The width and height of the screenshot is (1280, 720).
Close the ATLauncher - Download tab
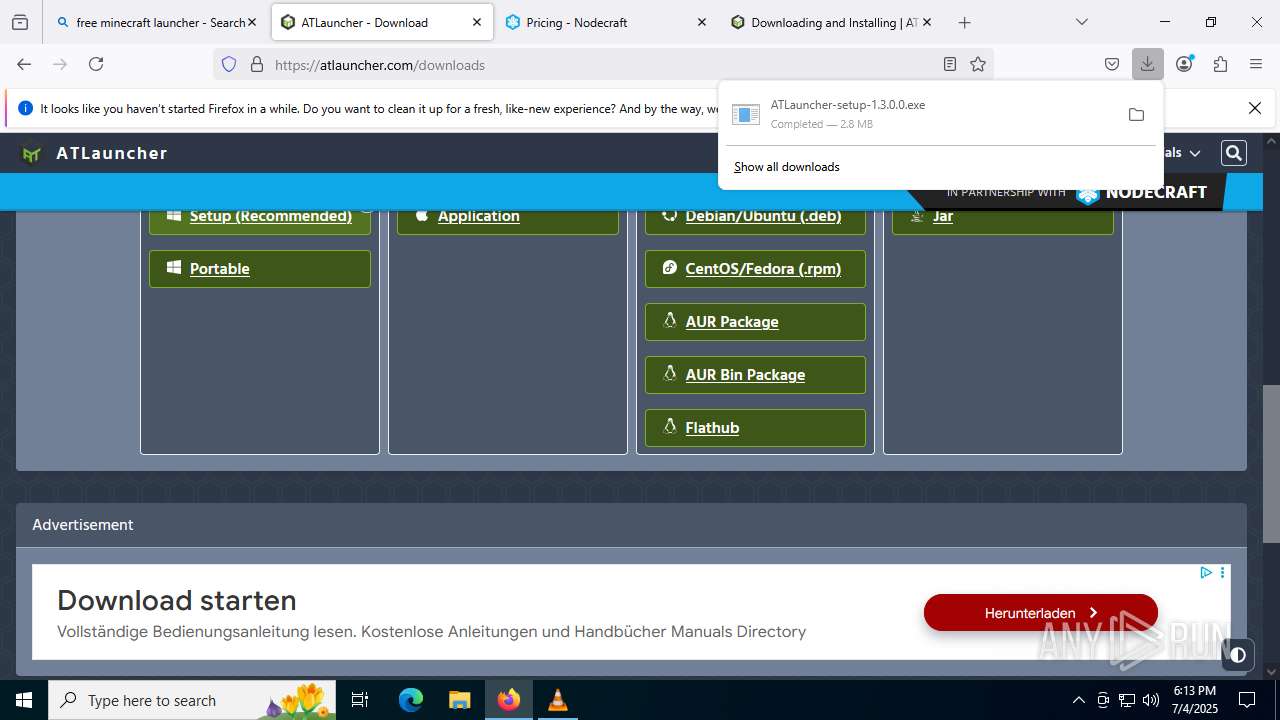(477, 22)
